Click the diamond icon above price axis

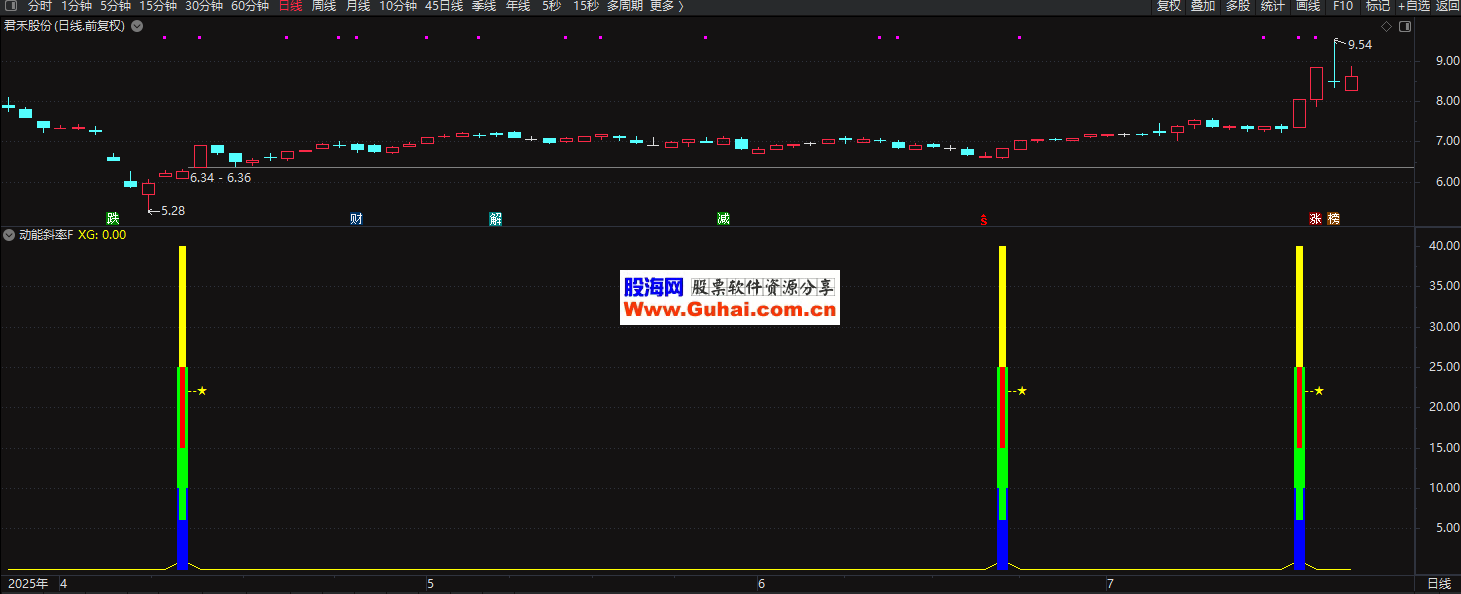click(1386, 27)
